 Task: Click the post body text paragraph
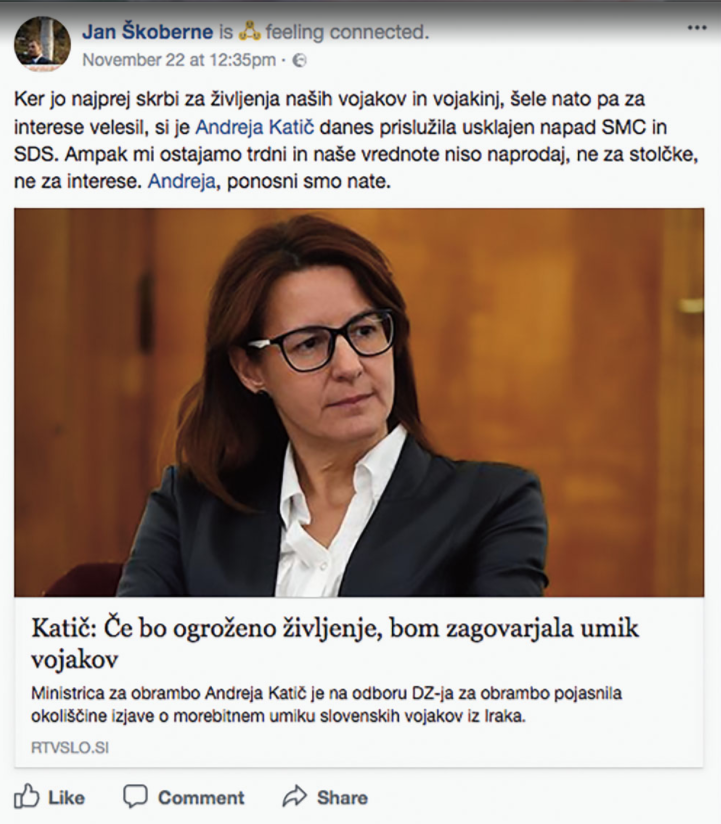(356, 140)
